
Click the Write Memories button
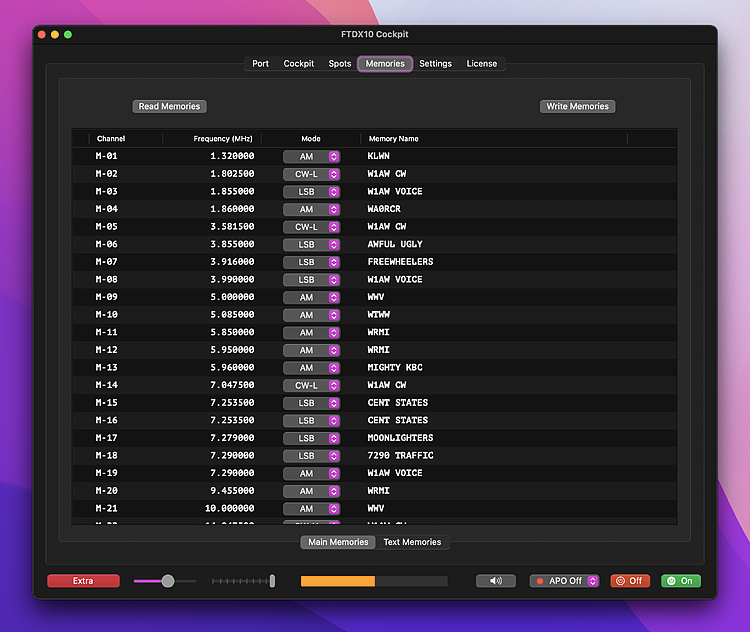click(577, 106)
